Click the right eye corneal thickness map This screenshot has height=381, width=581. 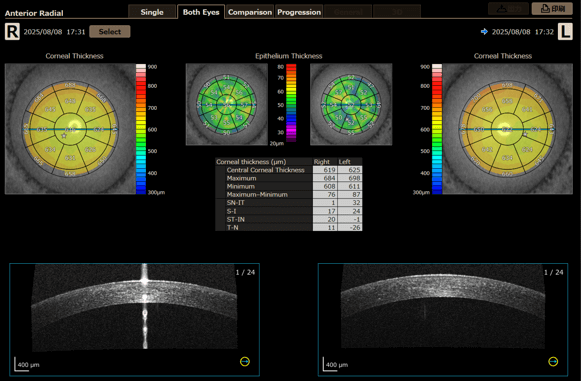coord(70,129)
